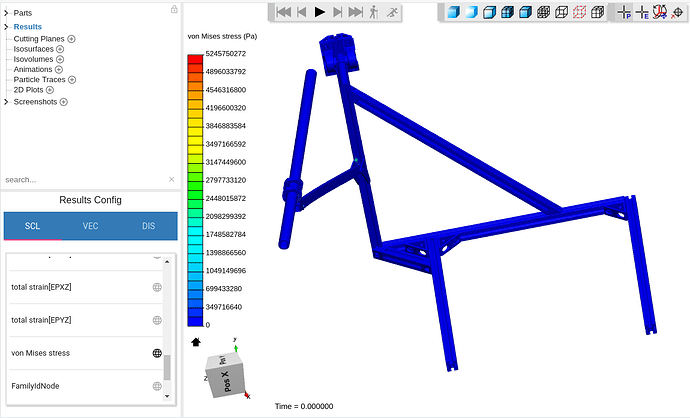Select Isovolumes tree item
The height and width of the screenshot is (418, 690).
33,59
